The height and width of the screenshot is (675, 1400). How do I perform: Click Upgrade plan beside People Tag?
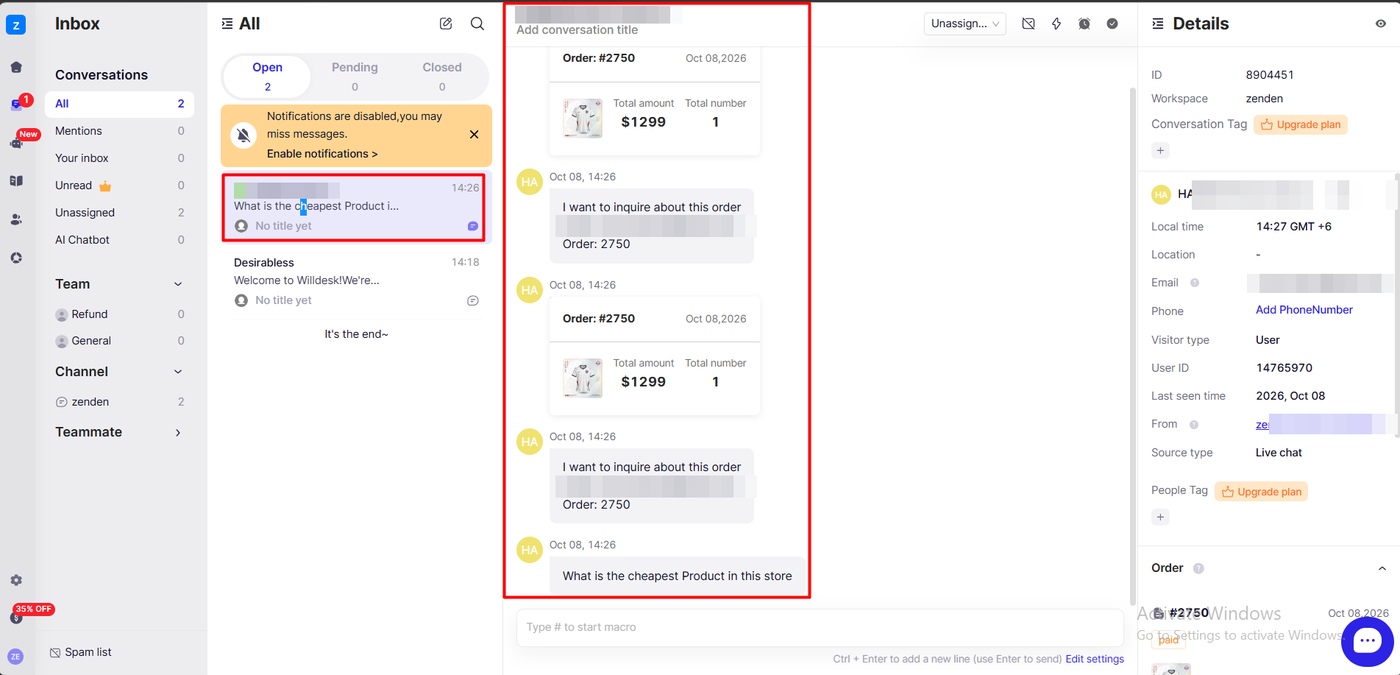pyautogui.click(x=1261, y=492)
